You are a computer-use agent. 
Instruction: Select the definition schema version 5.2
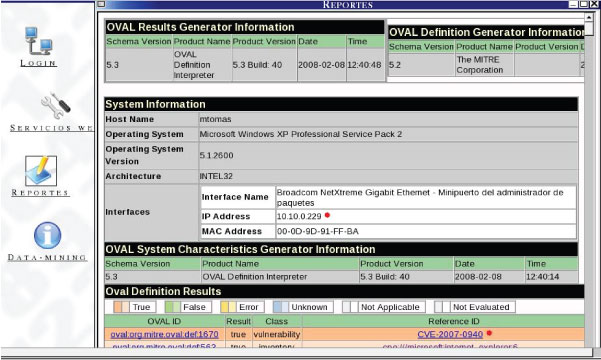395,65
